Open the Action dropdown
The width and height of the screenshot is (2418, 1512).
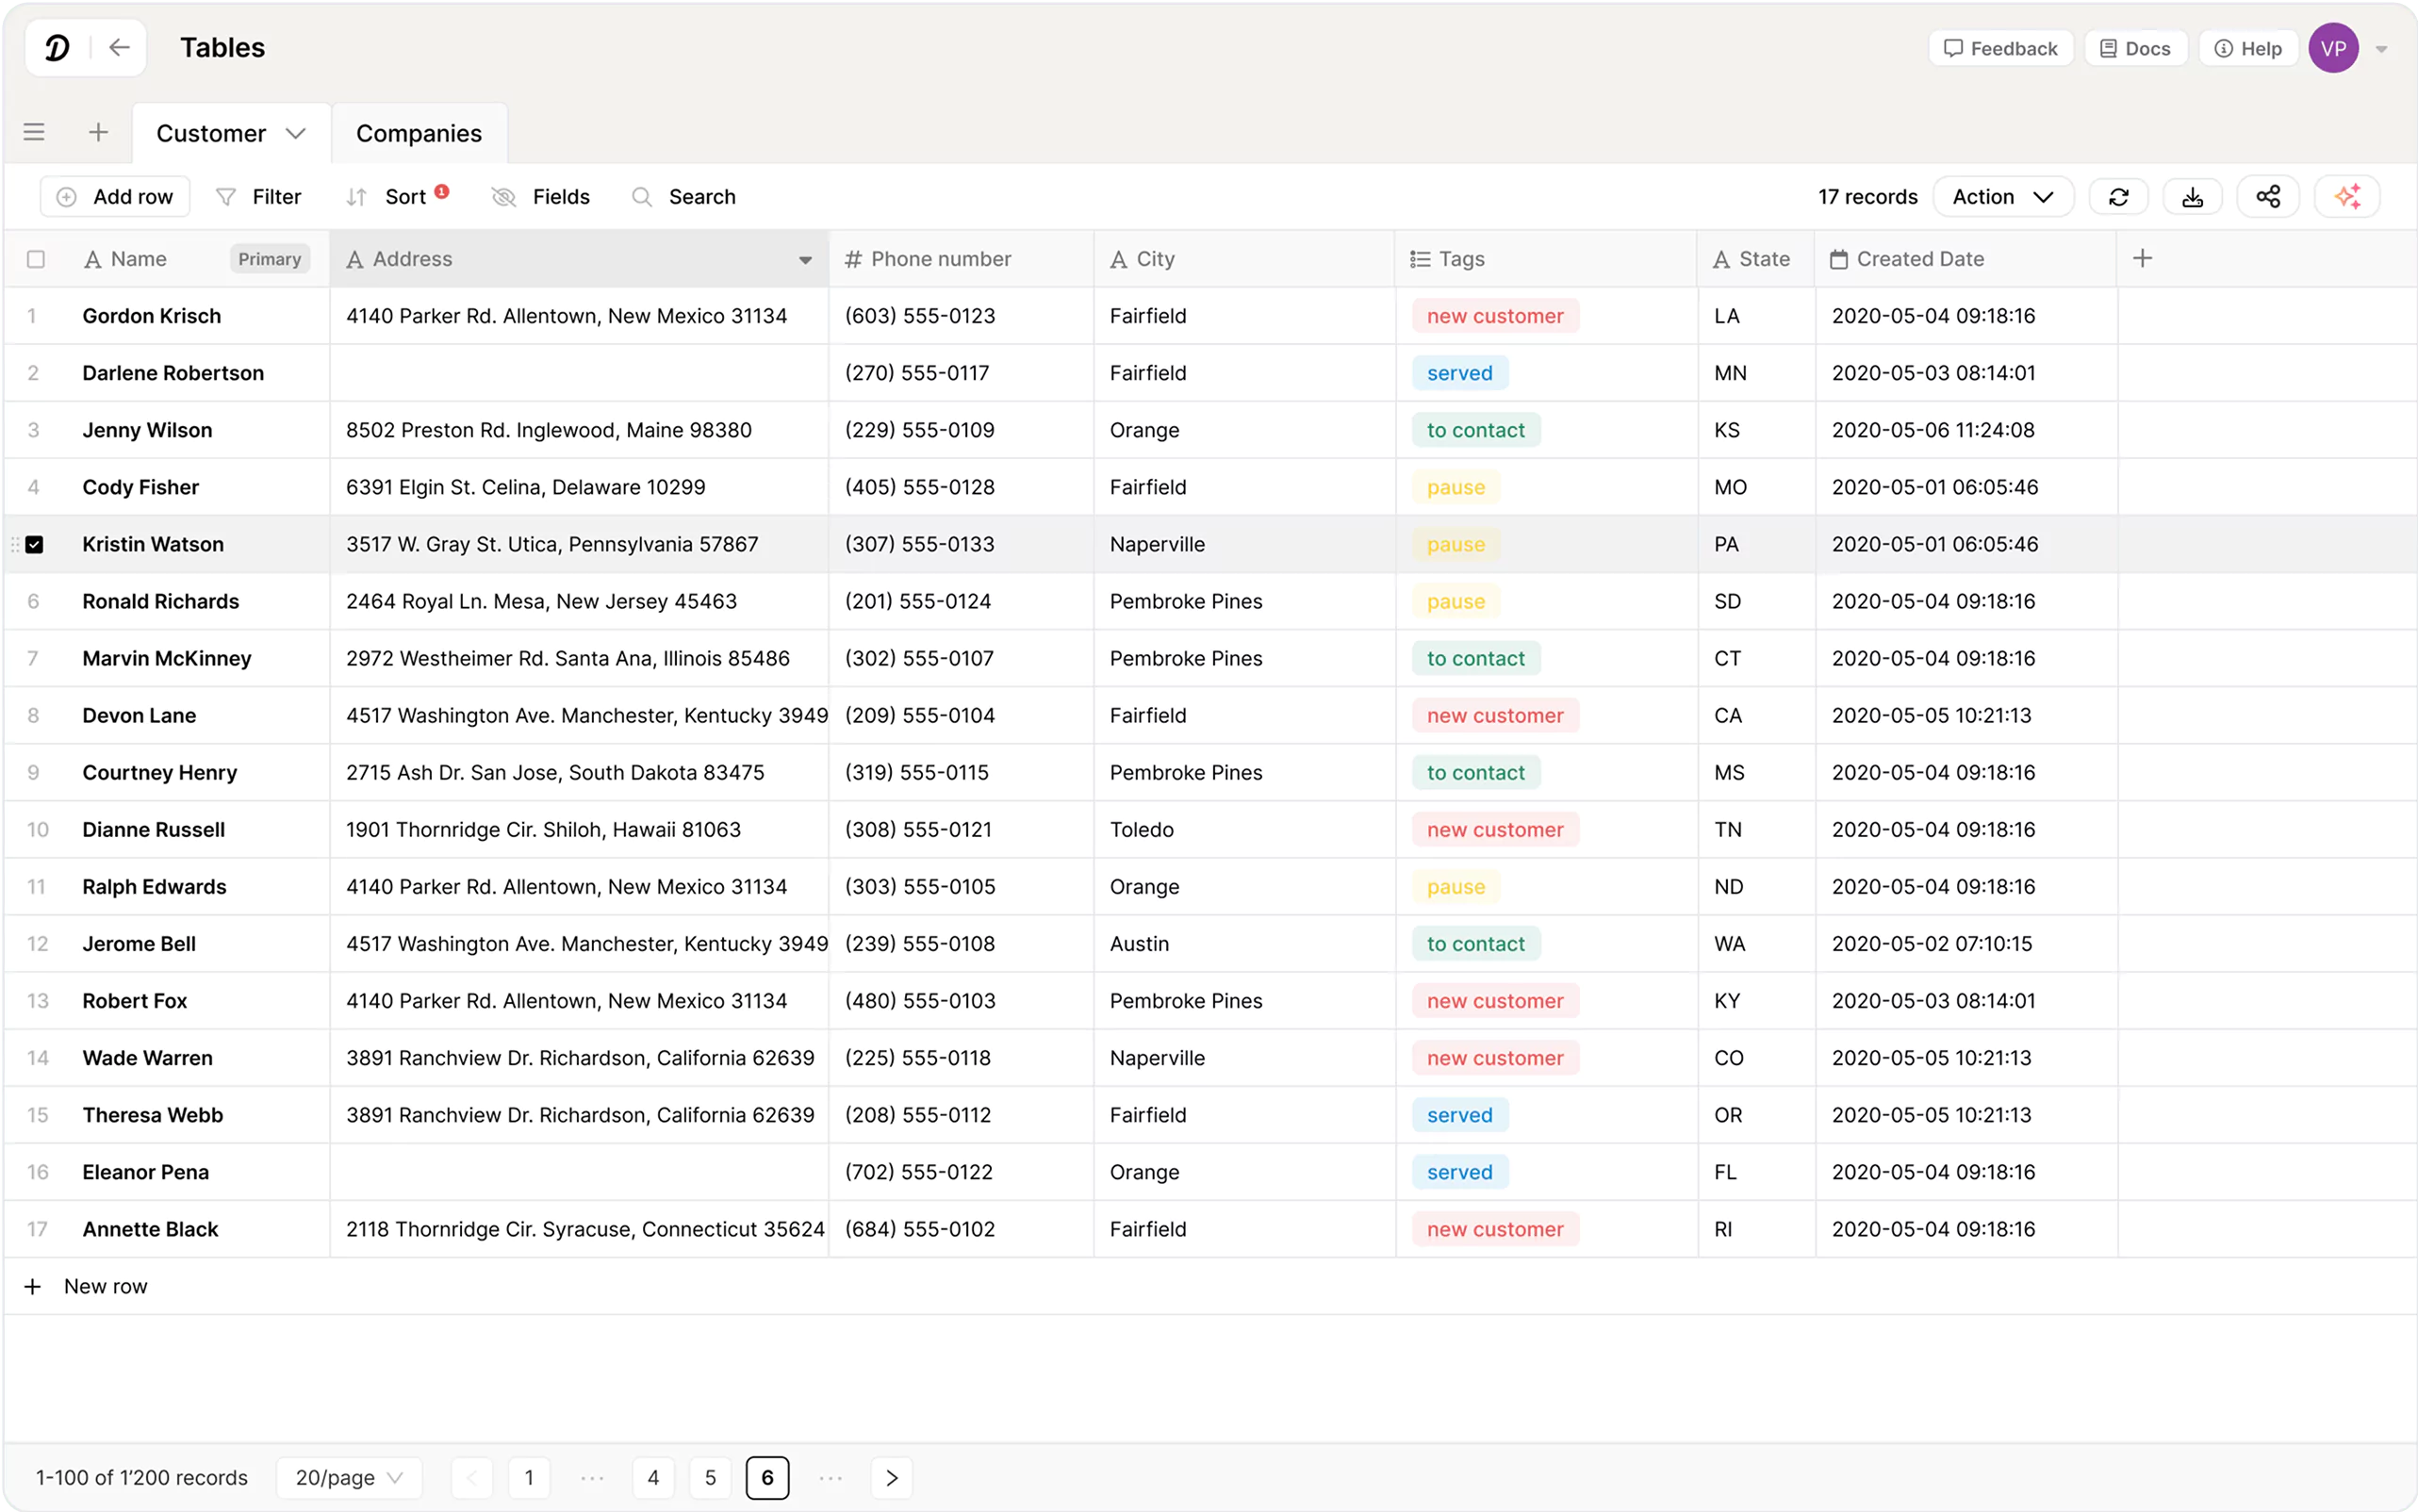pos(2002,197)
